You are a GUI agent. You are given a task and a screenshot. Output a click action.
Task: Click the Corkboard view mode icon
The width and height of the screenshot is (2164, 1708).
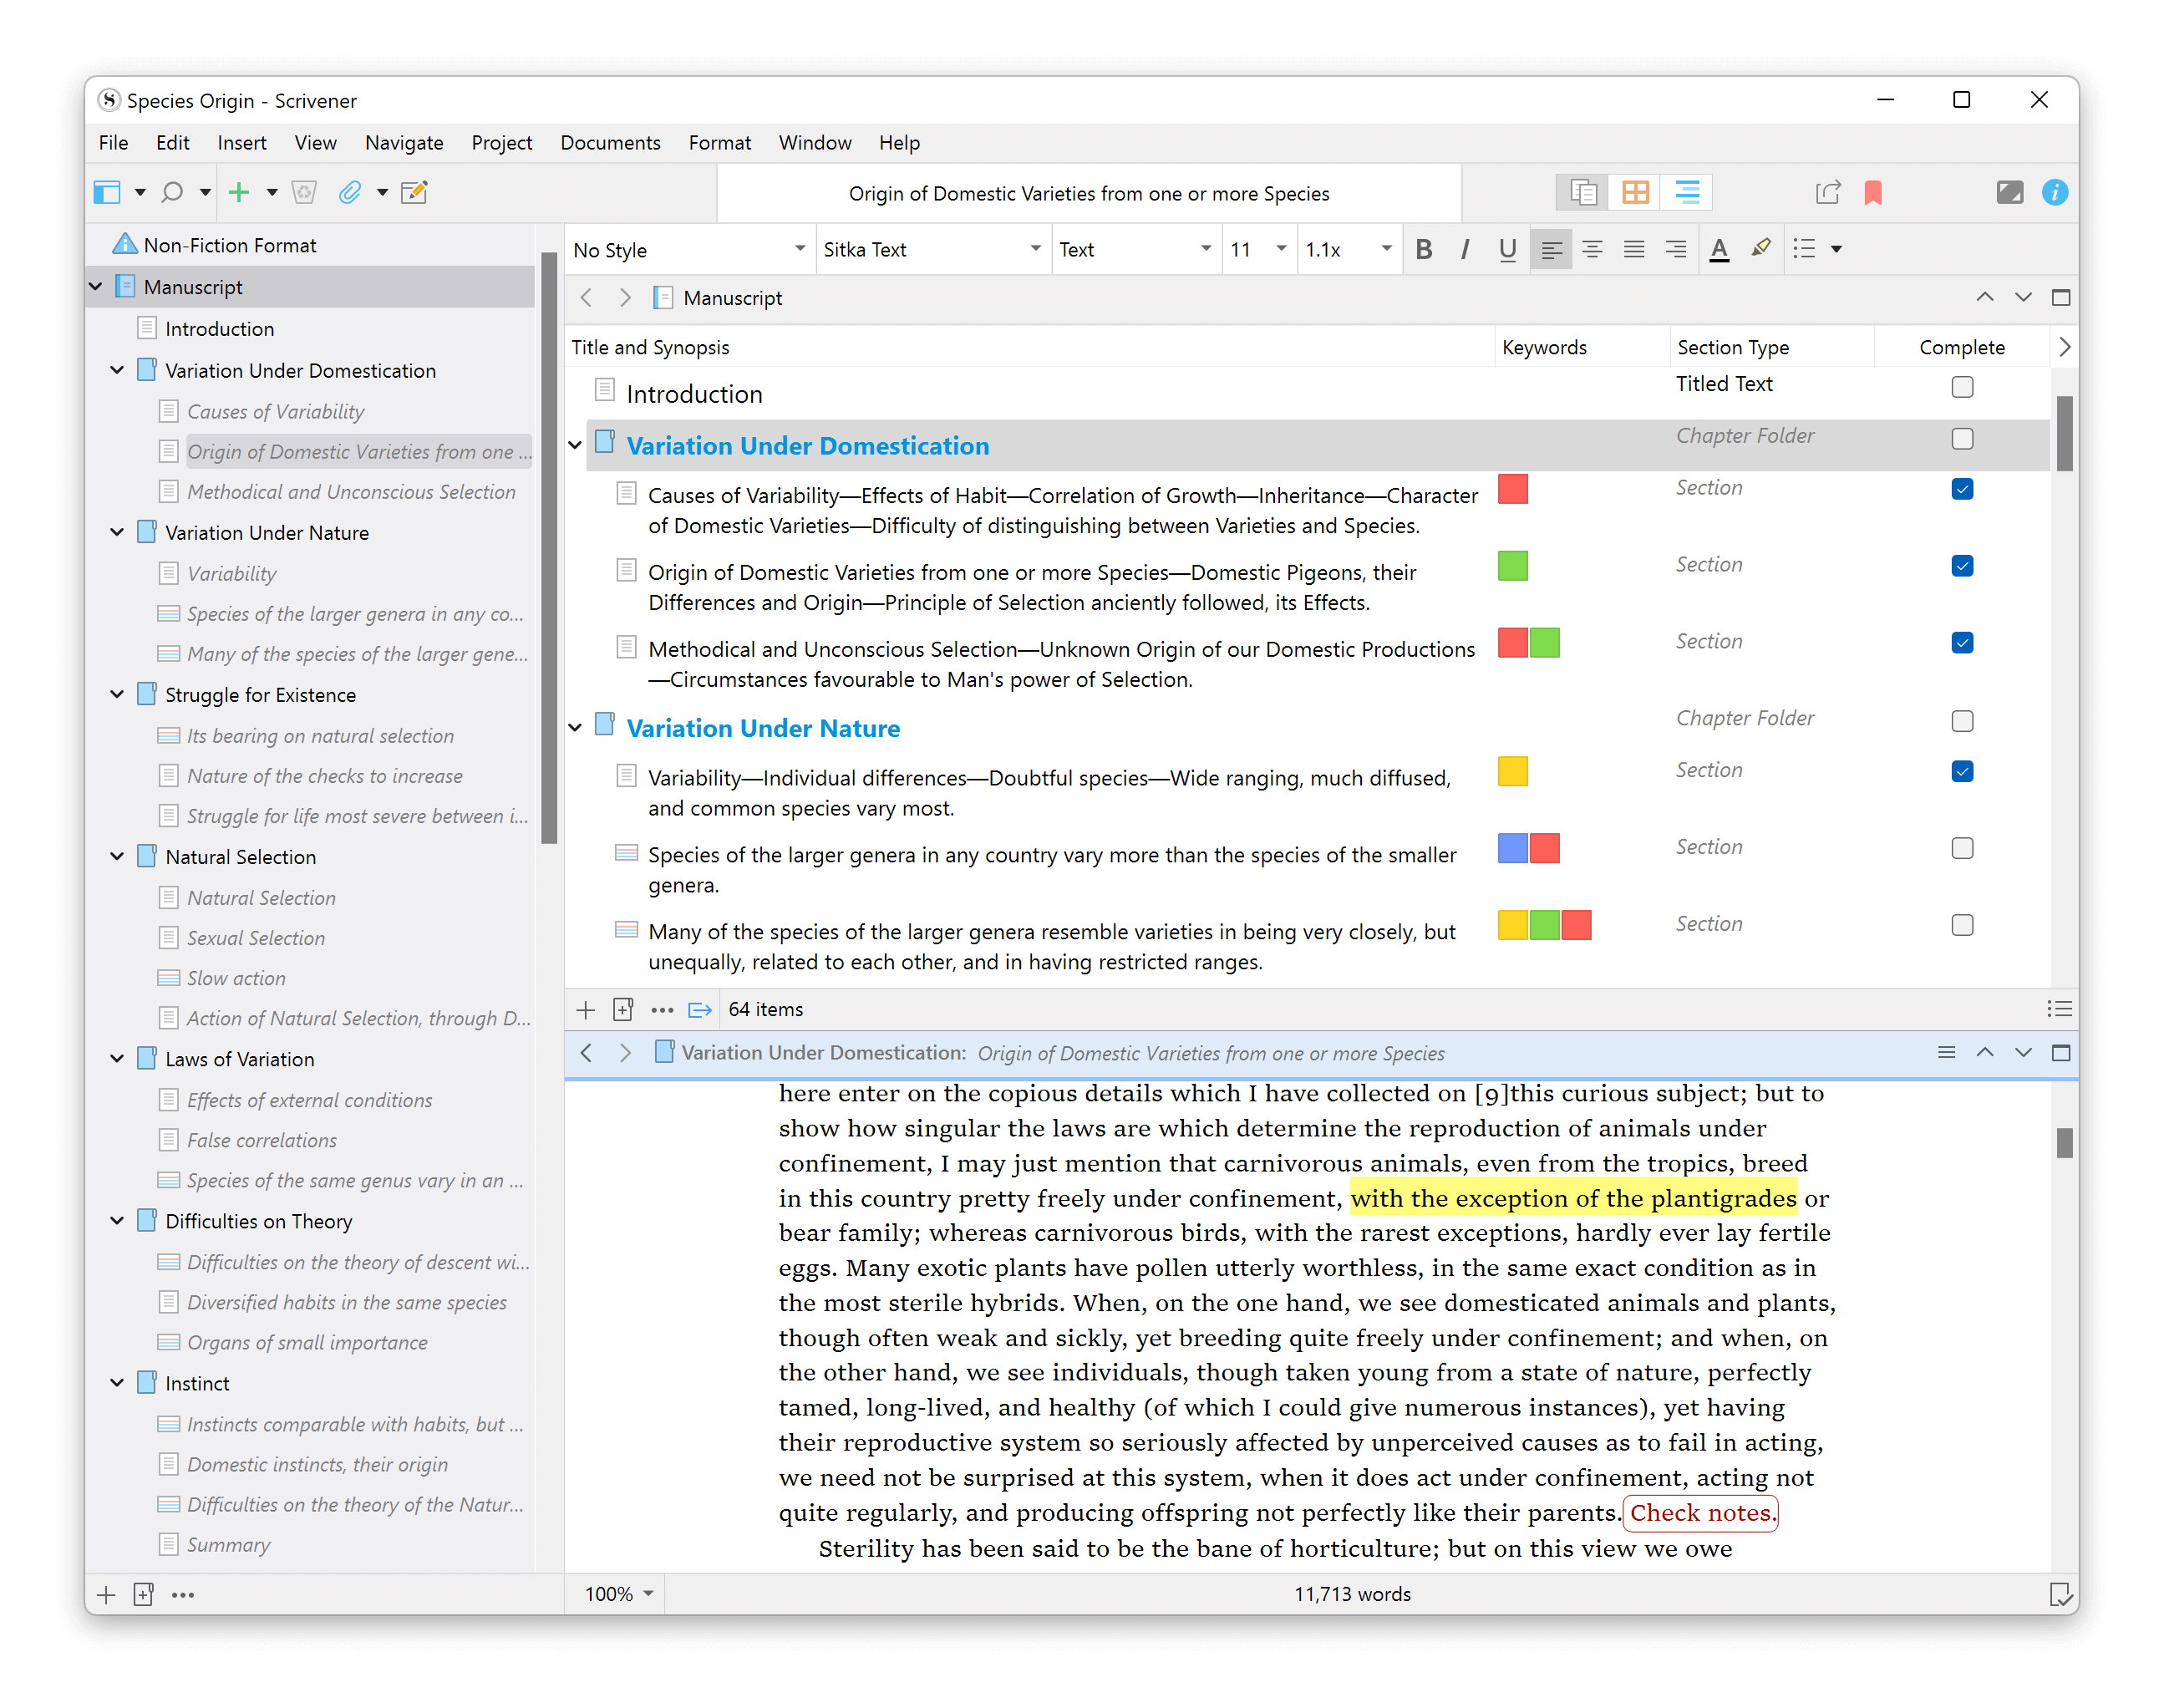pos(1635,192)
